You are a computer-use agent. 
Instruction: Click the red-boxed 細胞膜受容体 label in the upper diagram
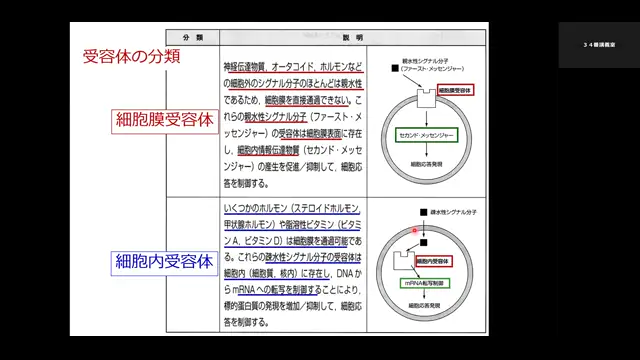click(456, 90)
